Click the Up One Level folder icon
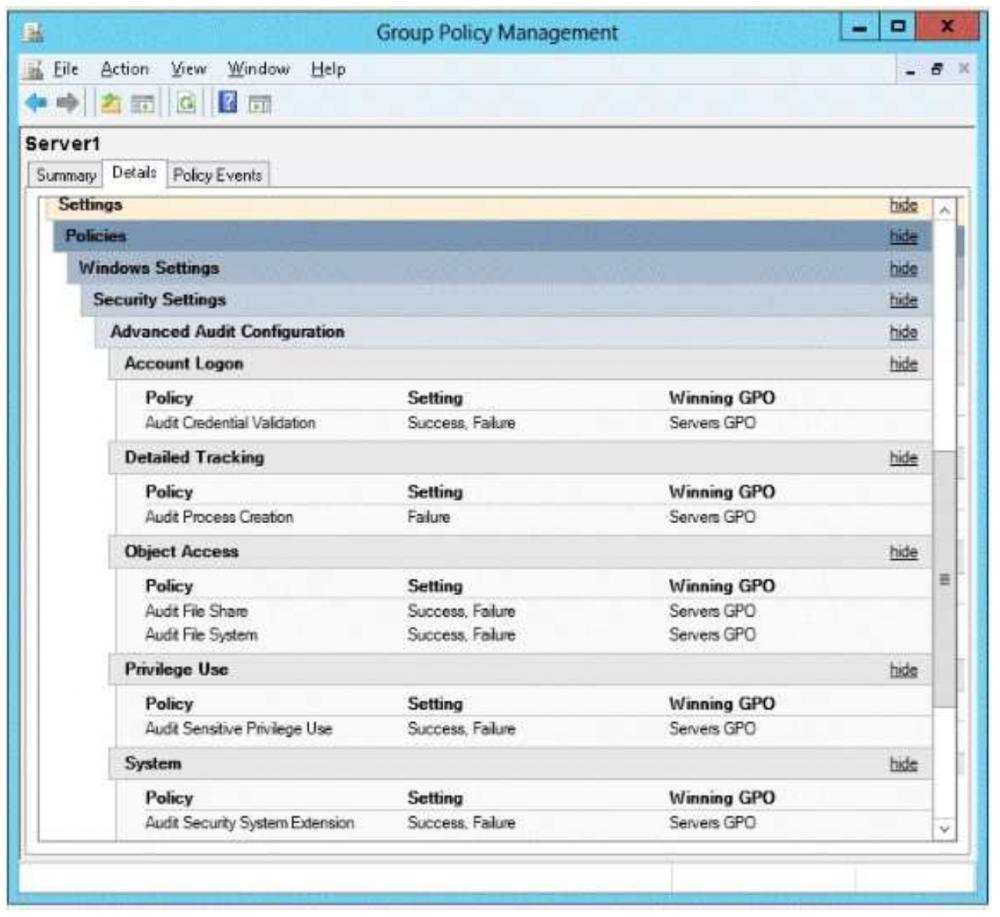1000x917 pixels. point(110,103)
